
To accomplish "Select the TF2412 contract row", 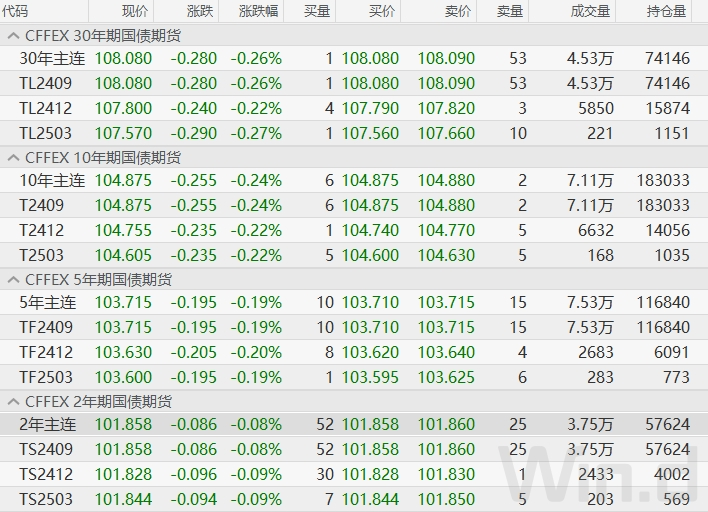I will 354,352.
